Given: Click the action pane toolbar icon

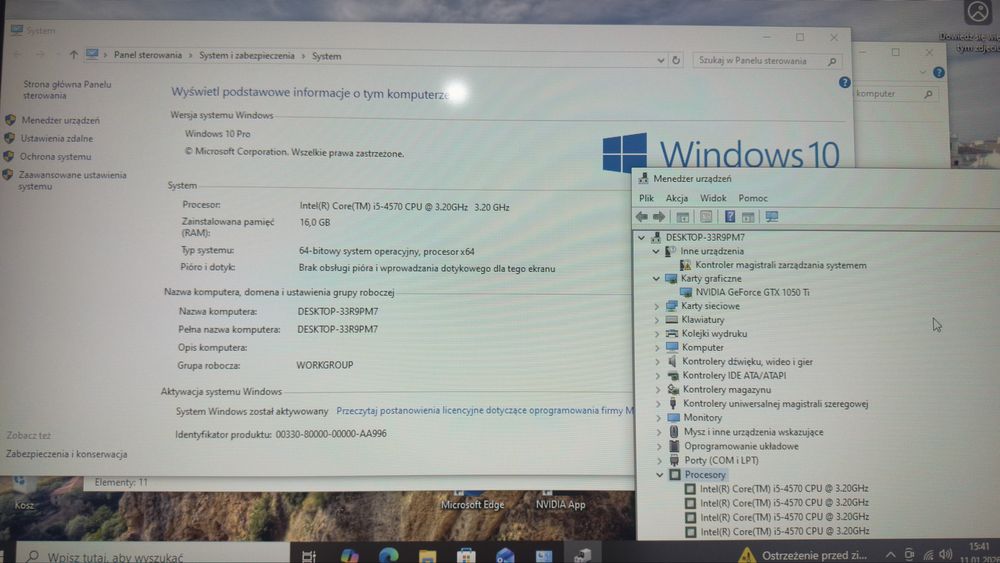Looking at the screenshot, I should (748, 217).
